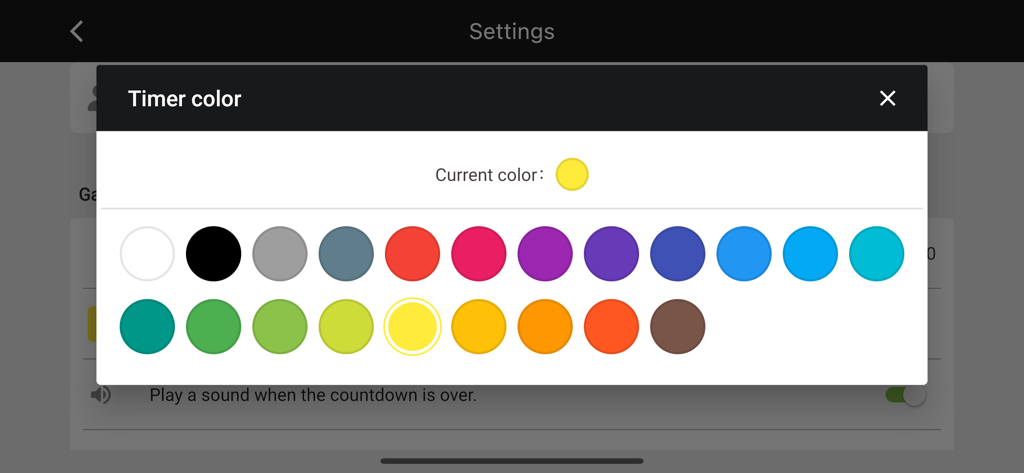Image resolution: width=1024 pixels, height=473 pixels.
Task: Choose the brown color swatch
Action: click(678, 327)
